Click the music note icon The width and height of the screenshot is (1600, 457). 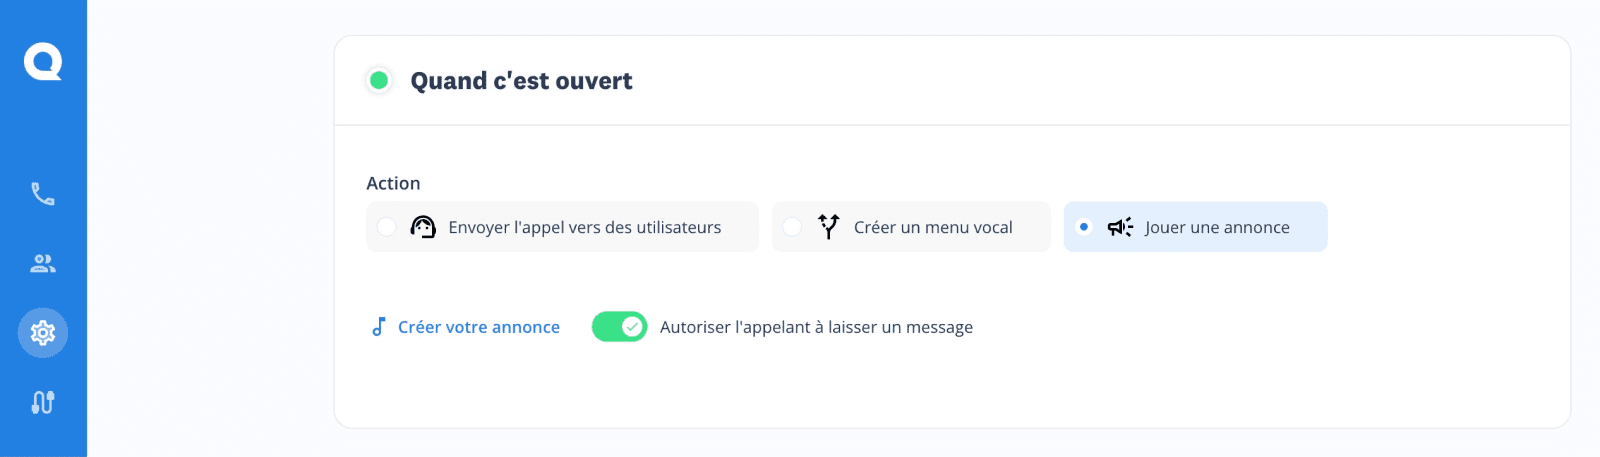coord(379,327)
